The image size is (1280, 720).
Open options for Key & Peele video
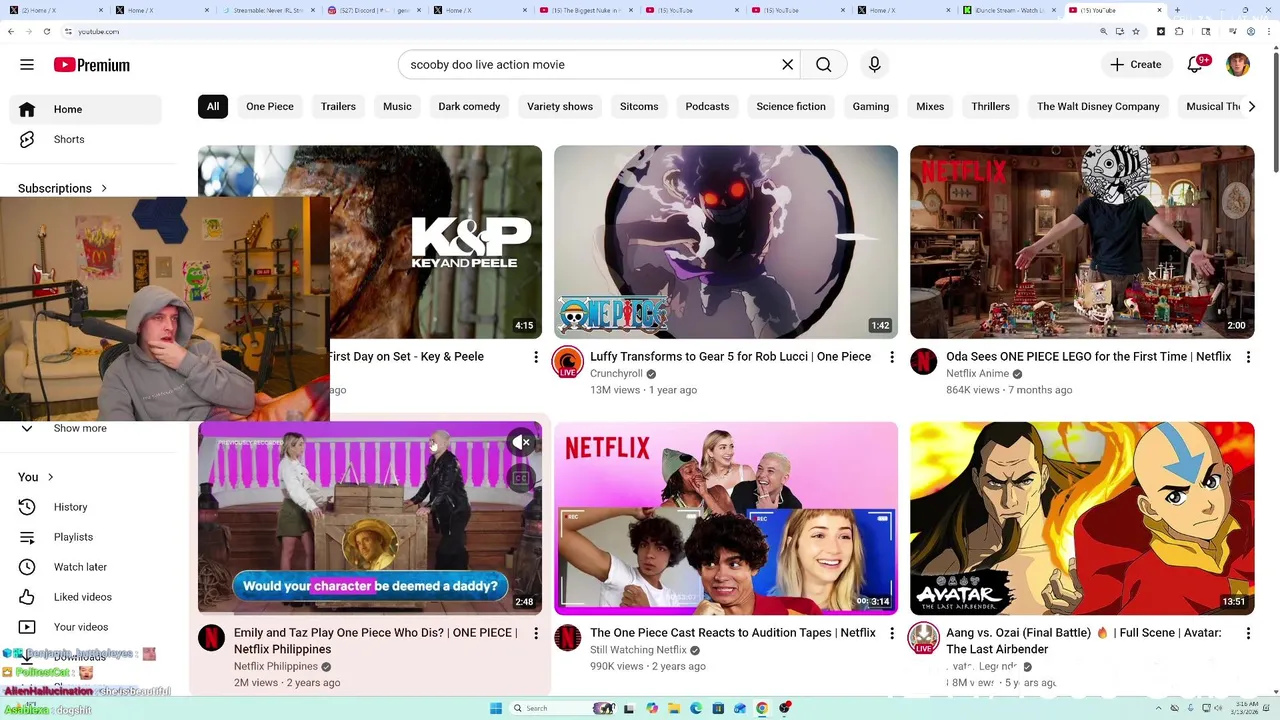pyautogui.click(x=536, y=357)
